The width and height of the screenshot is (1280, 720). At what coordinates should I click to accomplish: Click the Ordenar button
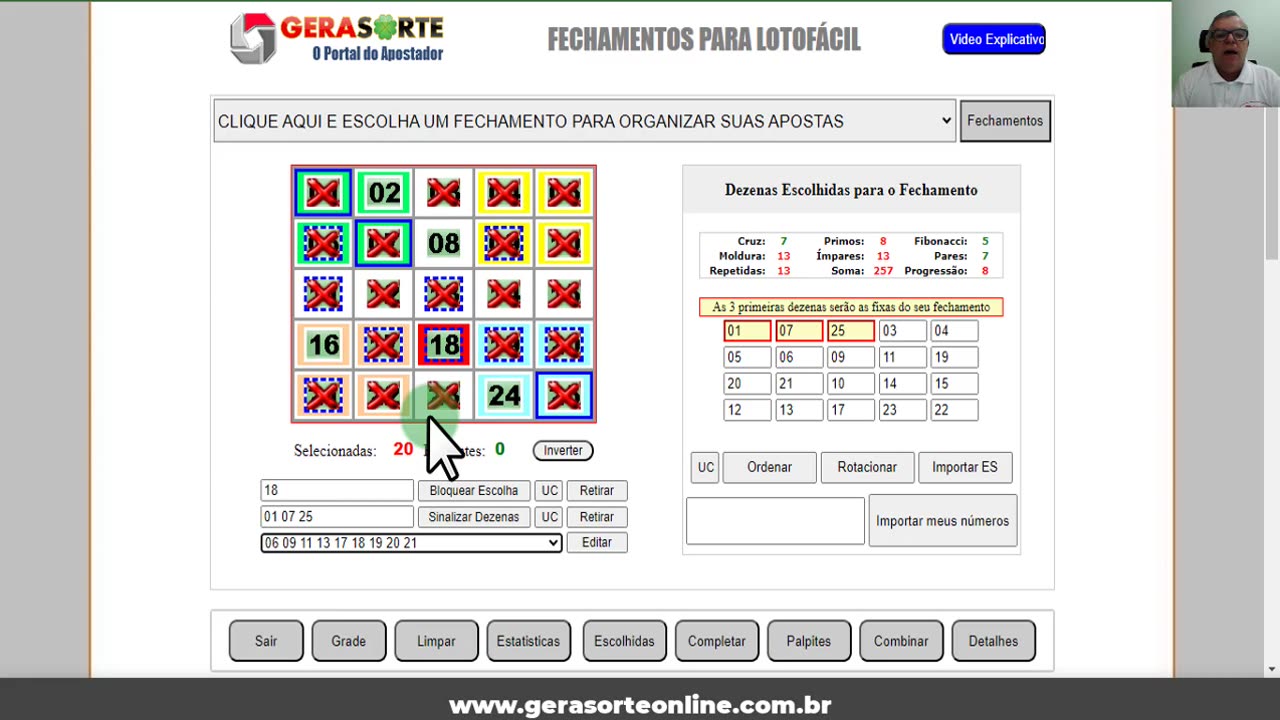click(x=769, y=467)
